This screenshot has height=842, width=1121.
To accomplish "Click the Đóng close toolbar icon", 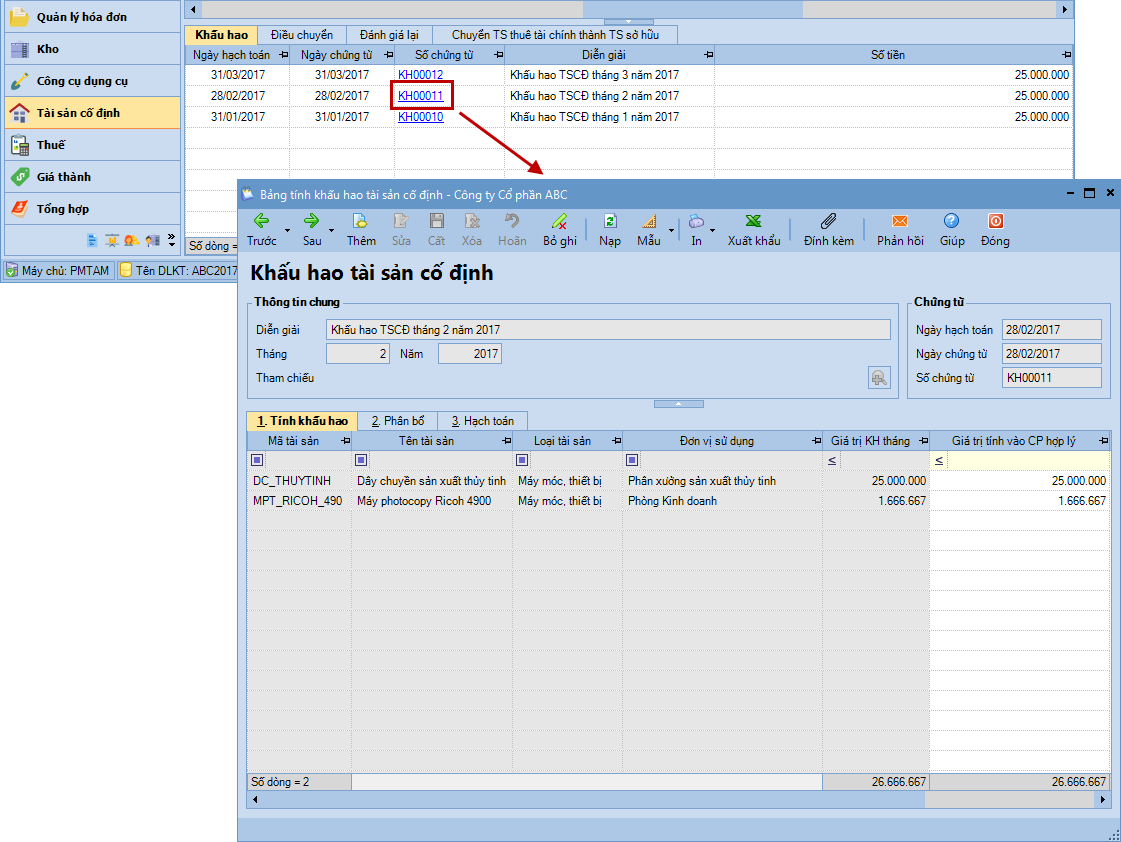I will tap(995, 222).
